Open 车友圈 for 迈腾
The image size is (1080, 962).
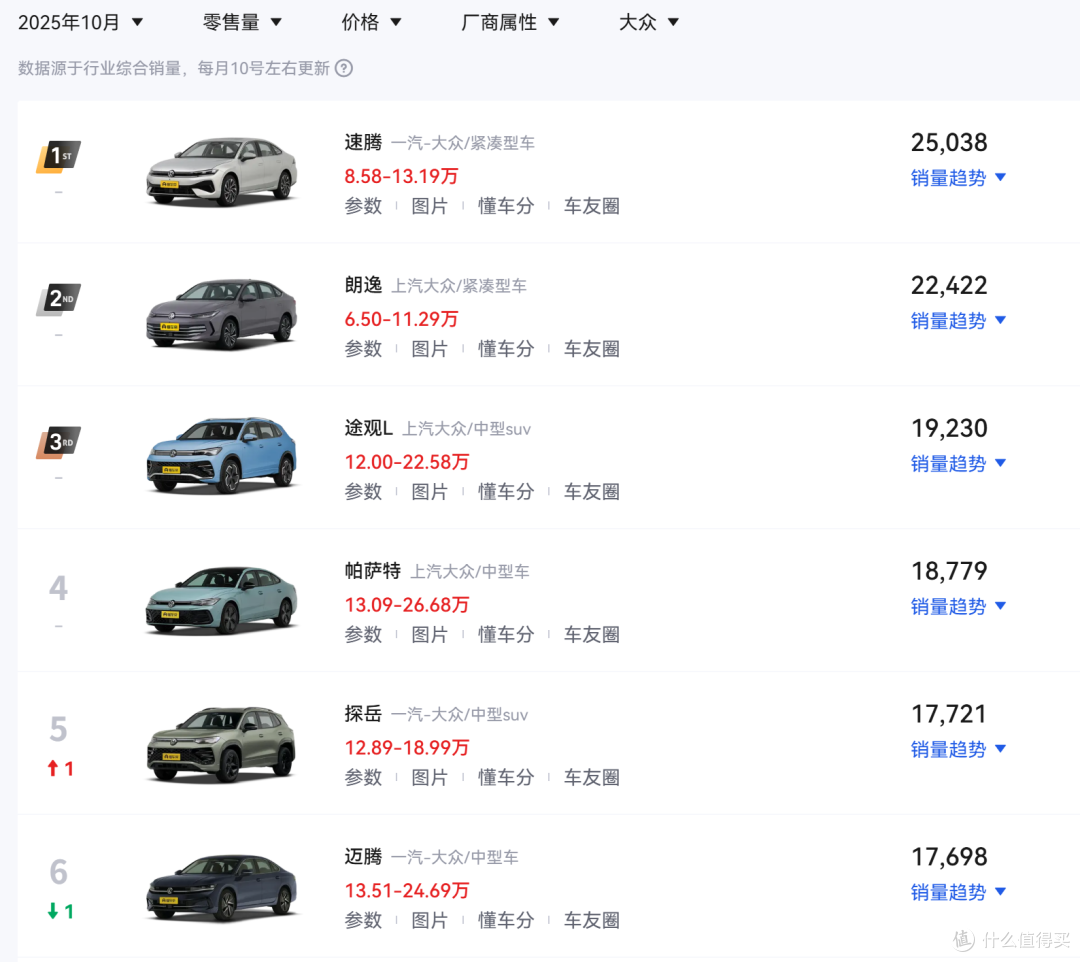592,920
